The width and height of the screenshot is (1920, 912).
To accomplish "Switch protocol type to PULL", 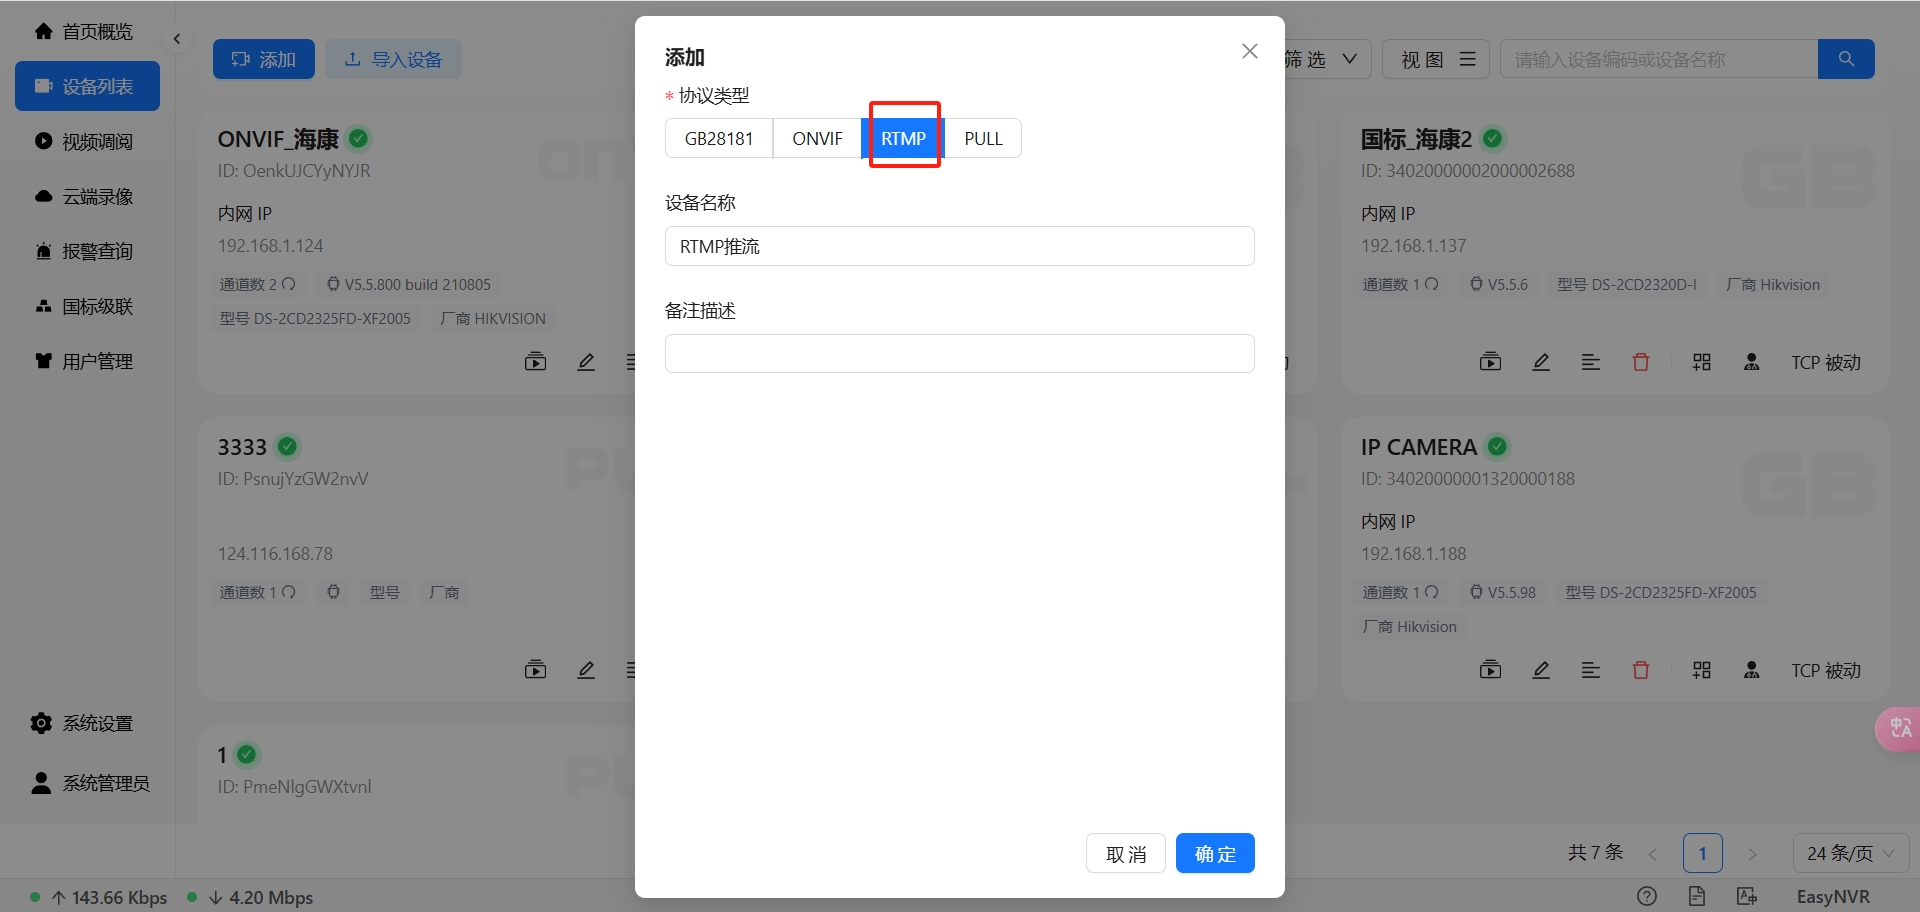I will click(x=983, y=138).
